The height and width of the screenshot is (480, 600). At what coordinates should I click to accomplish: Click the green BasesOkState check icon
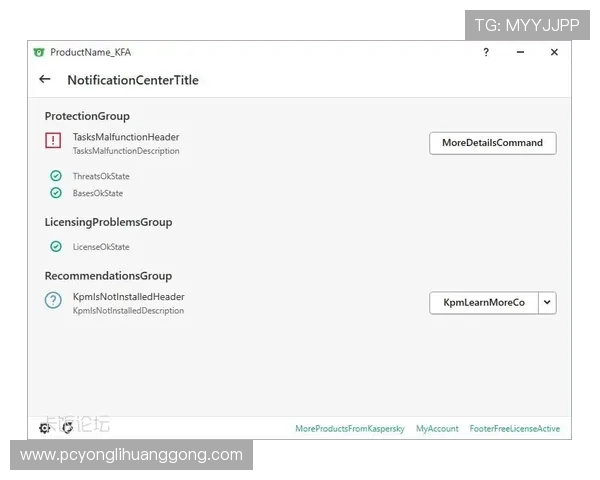56,193
